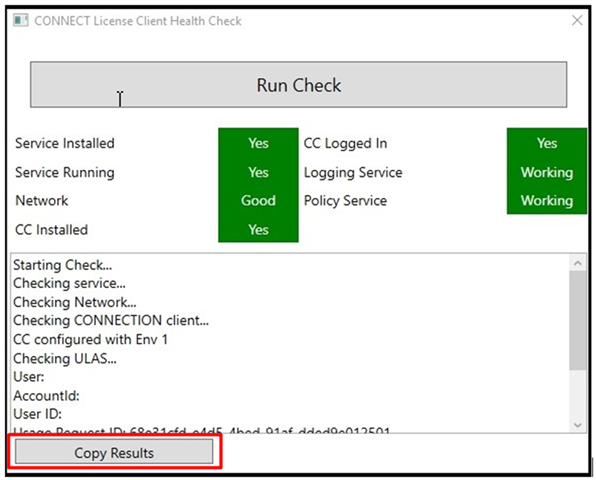Screen dimensions: 596x480
Task: Select the Service Installed Yes status
Action: coord(258,143)
